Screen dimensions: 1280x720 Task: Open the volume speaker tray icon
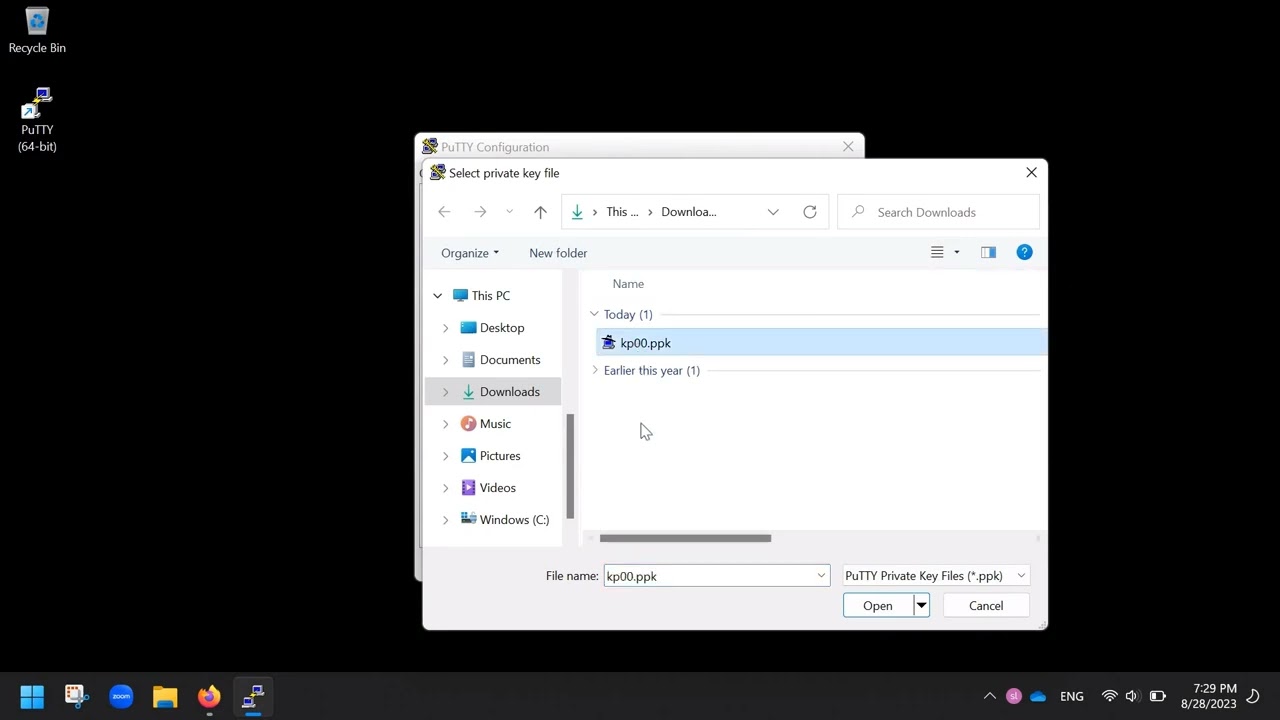(x=1132, y=696)
